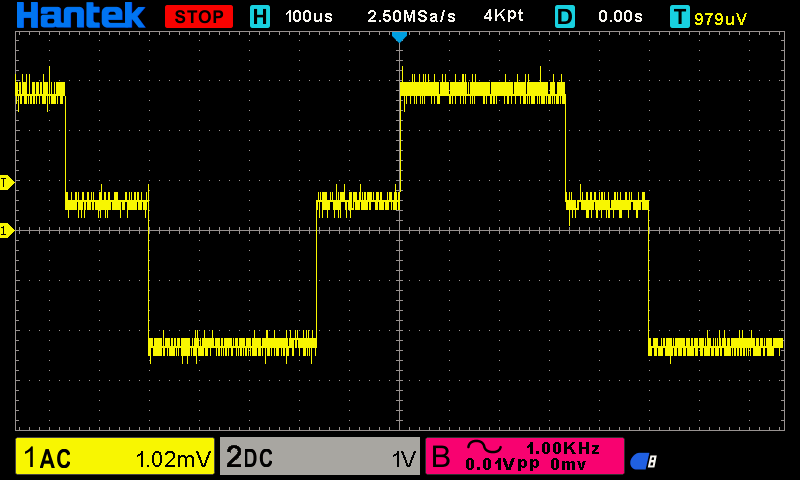The image size is (800, 480).
Task: Click the 2.50MSa/s sample rate readout
Action: (411, 16)
